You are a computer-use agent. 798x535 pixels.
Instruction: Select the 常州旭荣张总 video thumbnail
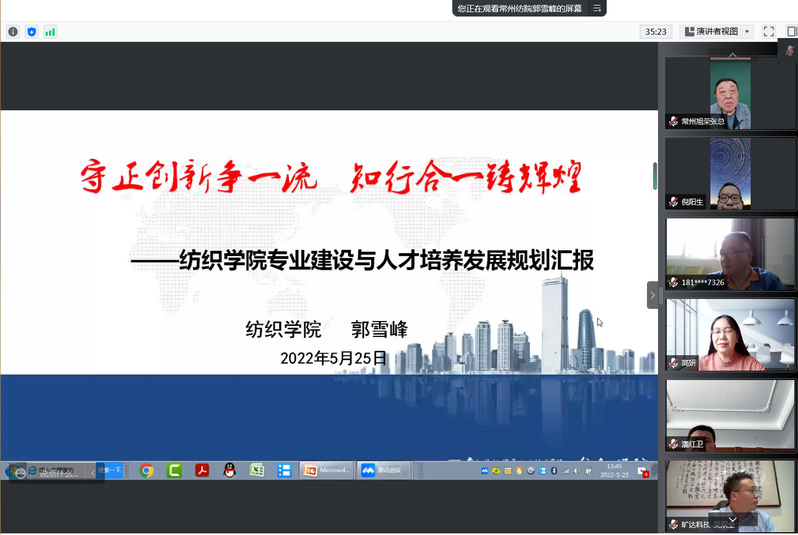[x=730, y=93]
